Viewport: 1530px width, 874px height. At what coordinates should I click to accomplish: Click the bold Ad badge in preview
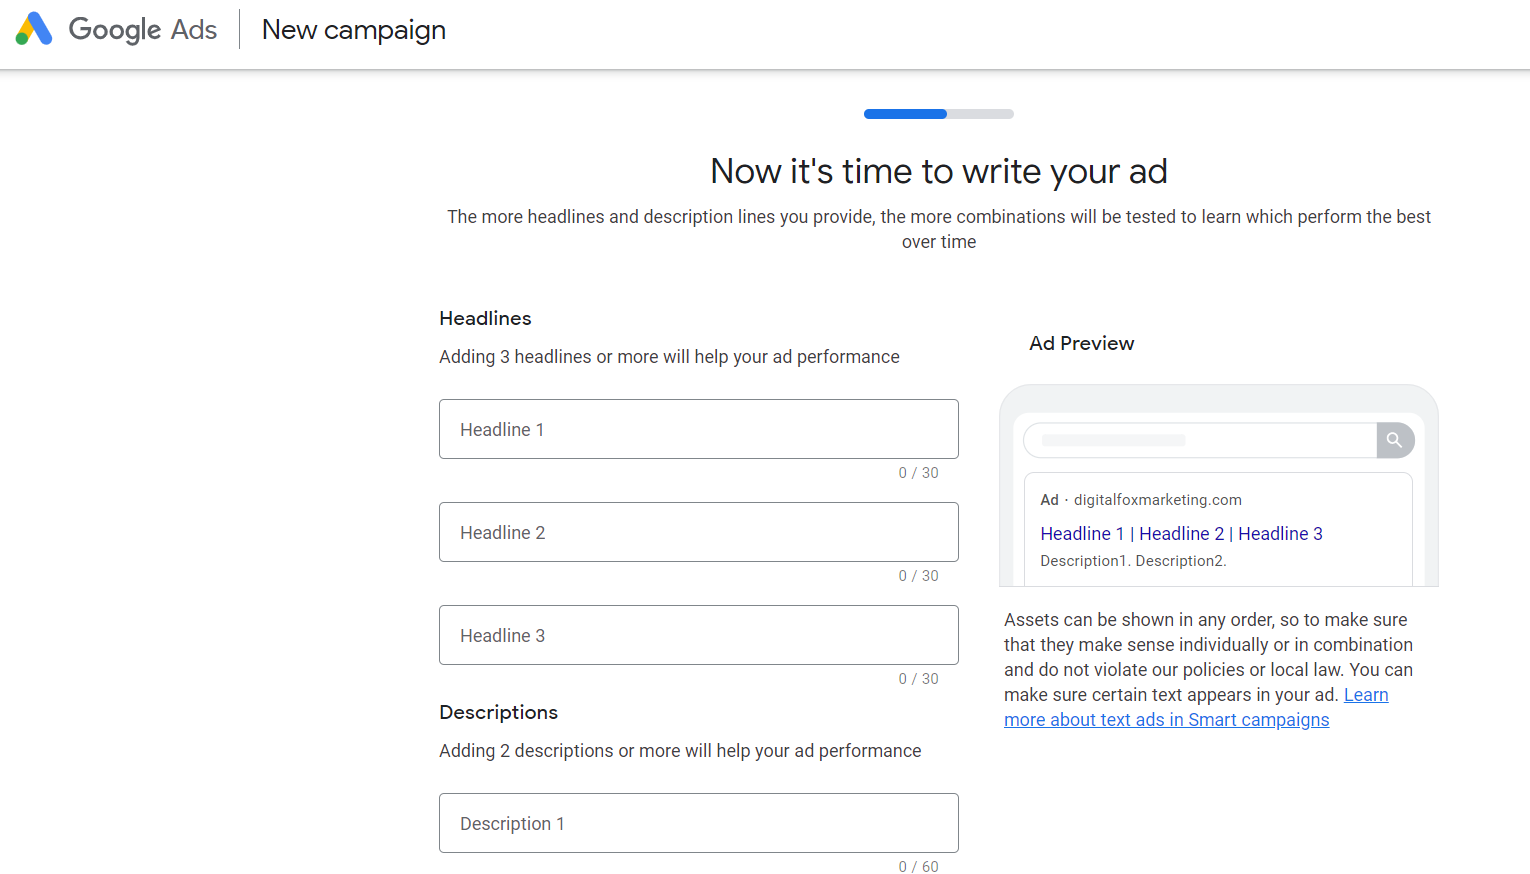(1049, 500)
